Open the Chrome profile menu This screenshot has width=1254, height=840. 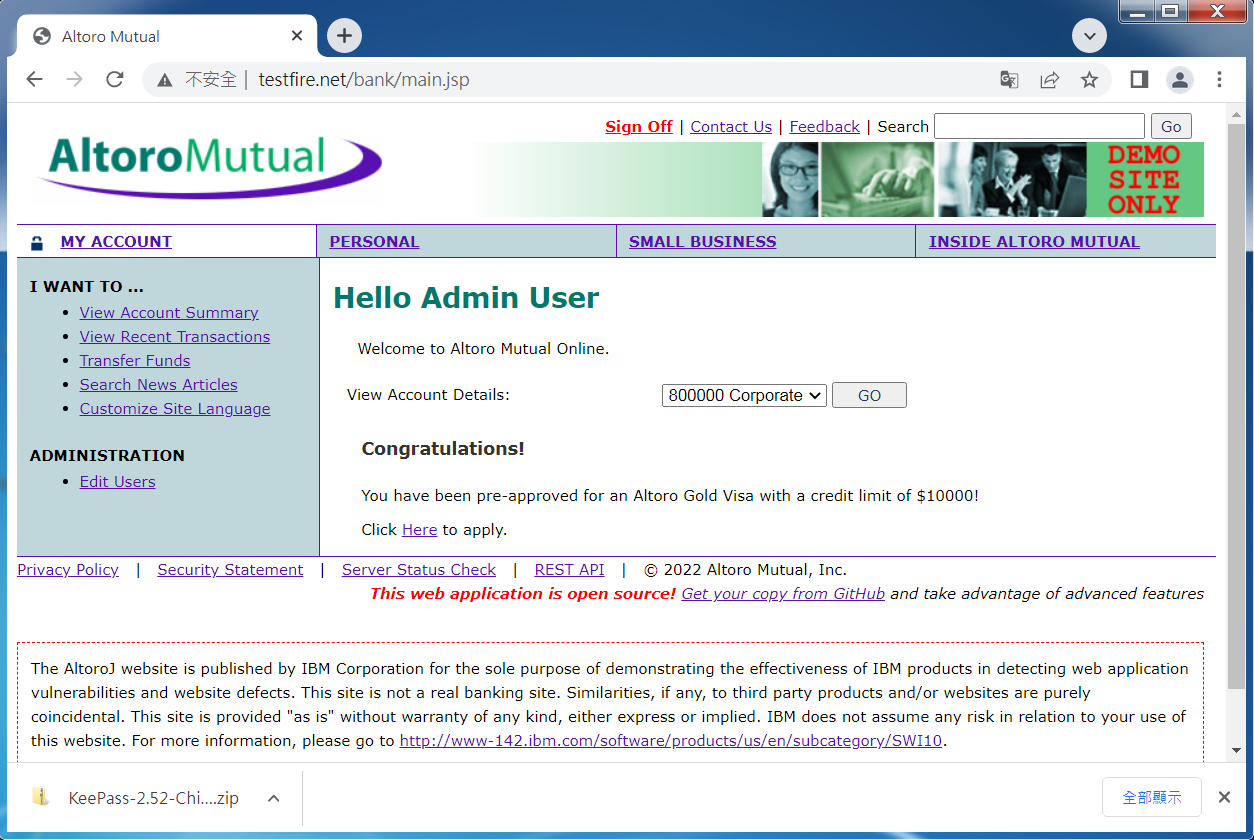(x=1180, y=80)
